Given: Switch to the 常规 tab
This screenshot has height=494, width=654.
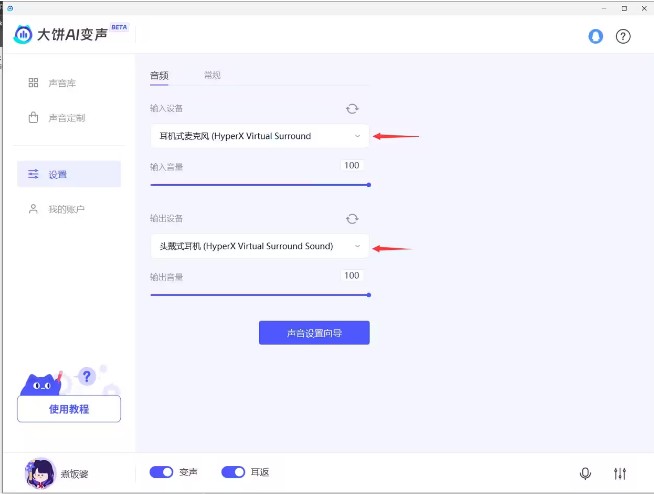Looking at the screenshot, I should click(212, 75).
